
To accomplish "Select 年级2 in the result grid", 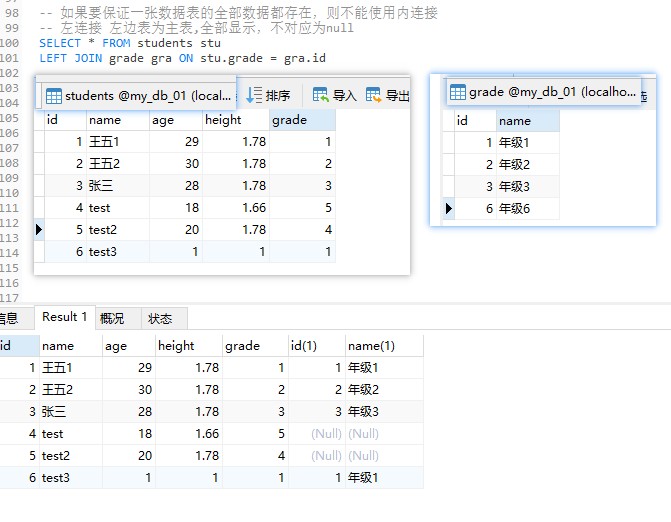I will 384,390.
